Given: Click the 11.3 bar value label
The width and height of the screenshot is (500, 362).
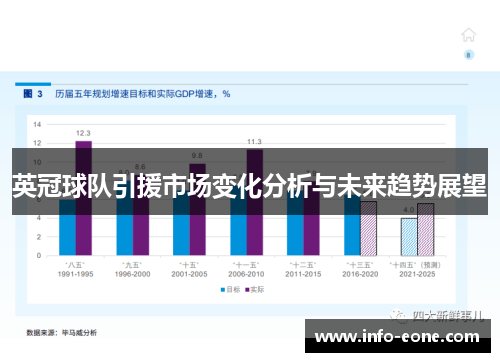Looking at the screenshot, I should [x=254, y=142].
